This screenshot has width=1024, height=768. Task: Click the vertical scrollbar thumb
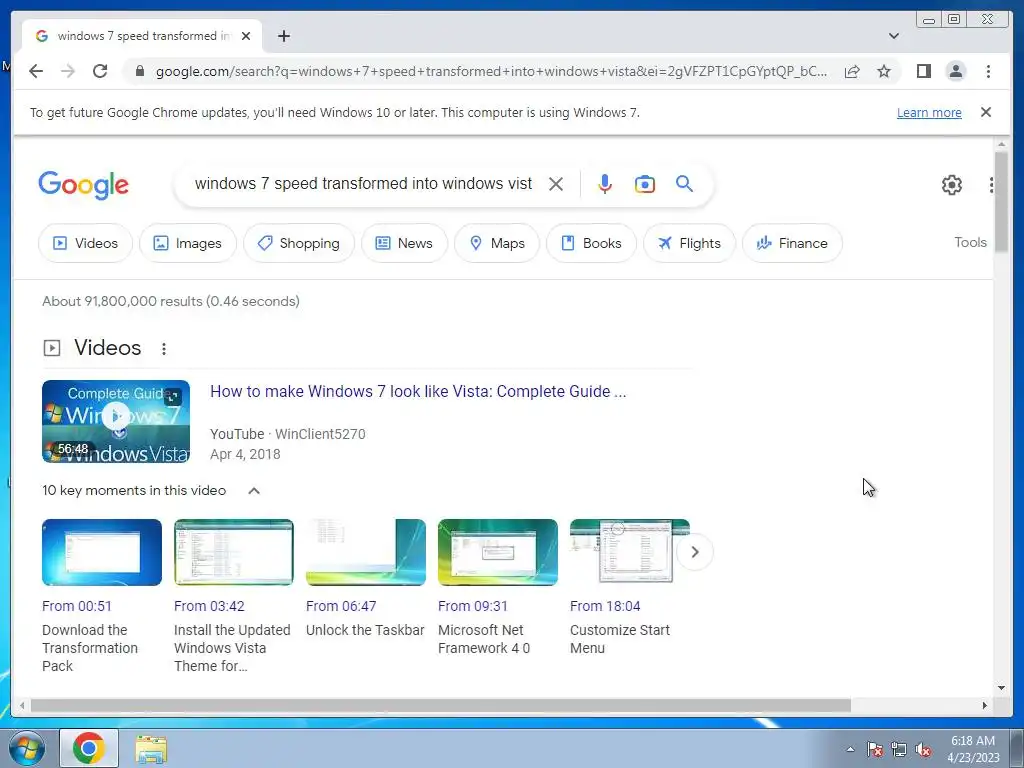[1001, 200]
